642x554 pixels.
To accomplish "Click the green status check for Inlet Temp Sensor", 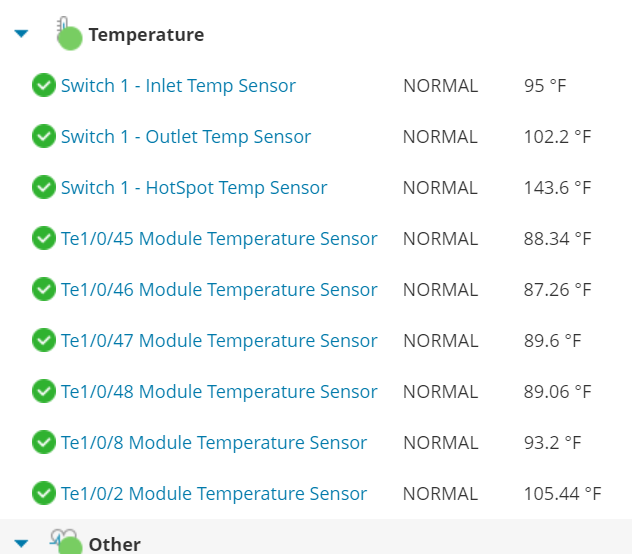I will (44, 85).
